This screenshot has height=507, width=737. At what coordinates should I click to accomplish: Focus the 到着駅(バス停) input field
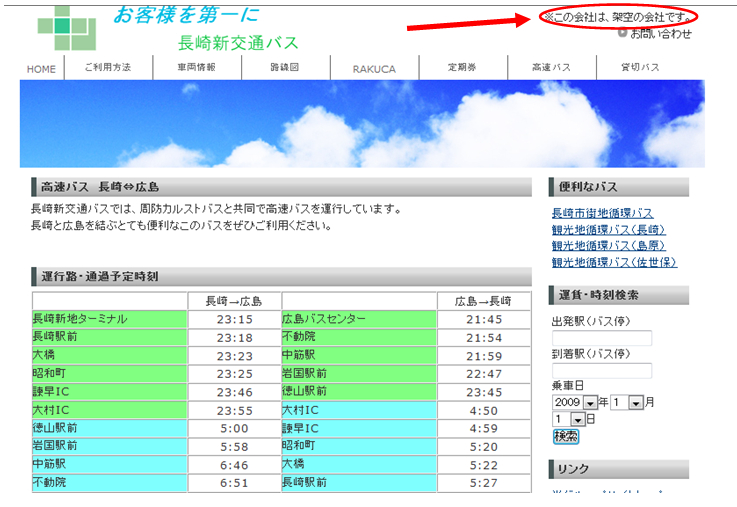point(602,371)
